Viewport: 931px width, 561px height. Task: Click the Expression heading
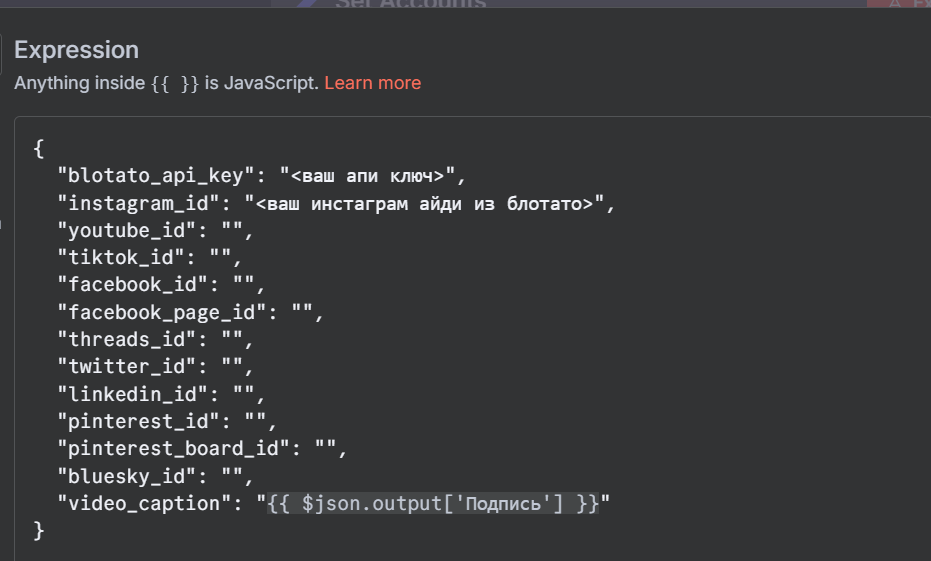pyautogui.click(x=77, y=50)
